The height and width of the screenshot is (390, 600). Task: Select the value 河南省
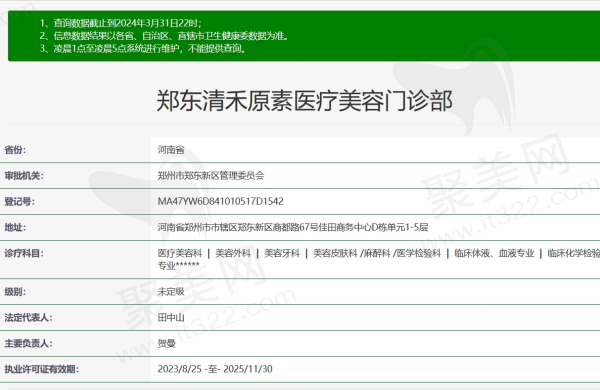171,150
